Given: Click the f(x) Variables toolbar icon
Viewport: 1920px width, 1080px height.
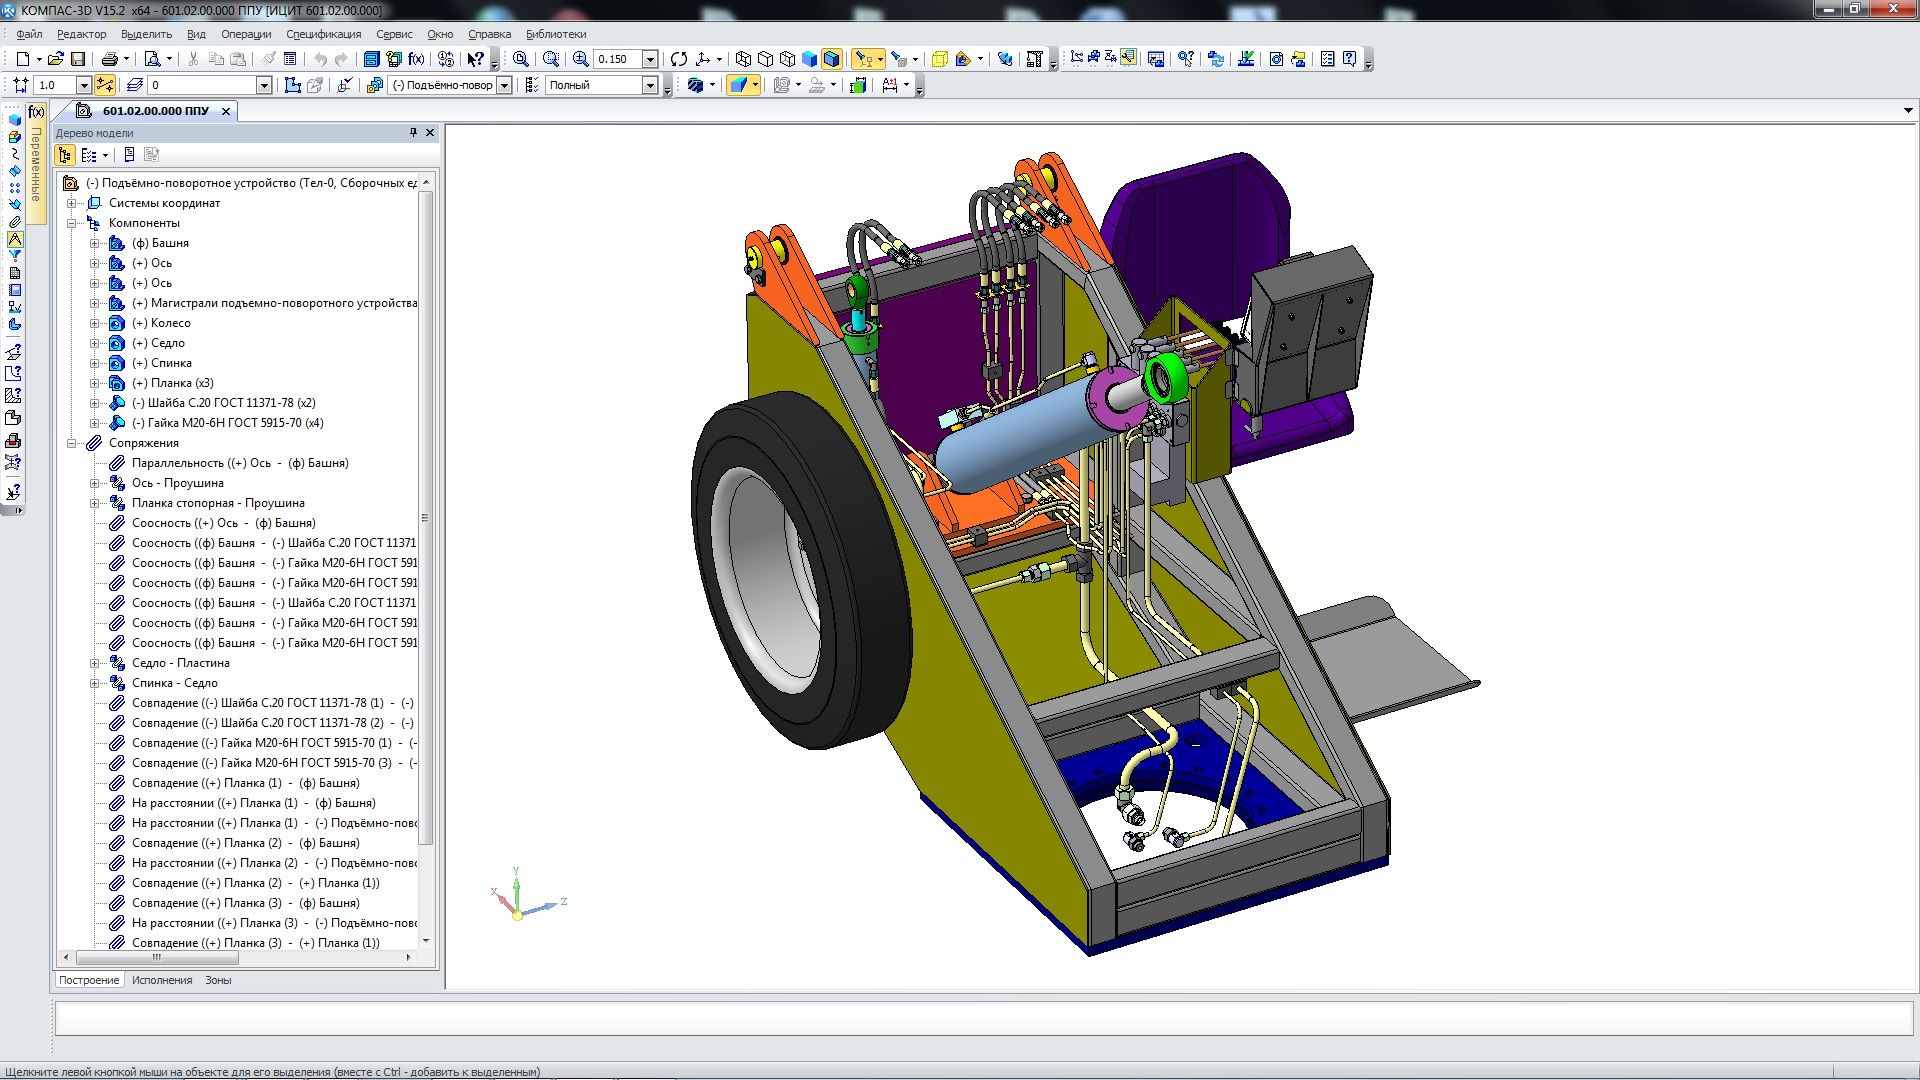Looking at the screenshot, I should click(x=416, y=59).
